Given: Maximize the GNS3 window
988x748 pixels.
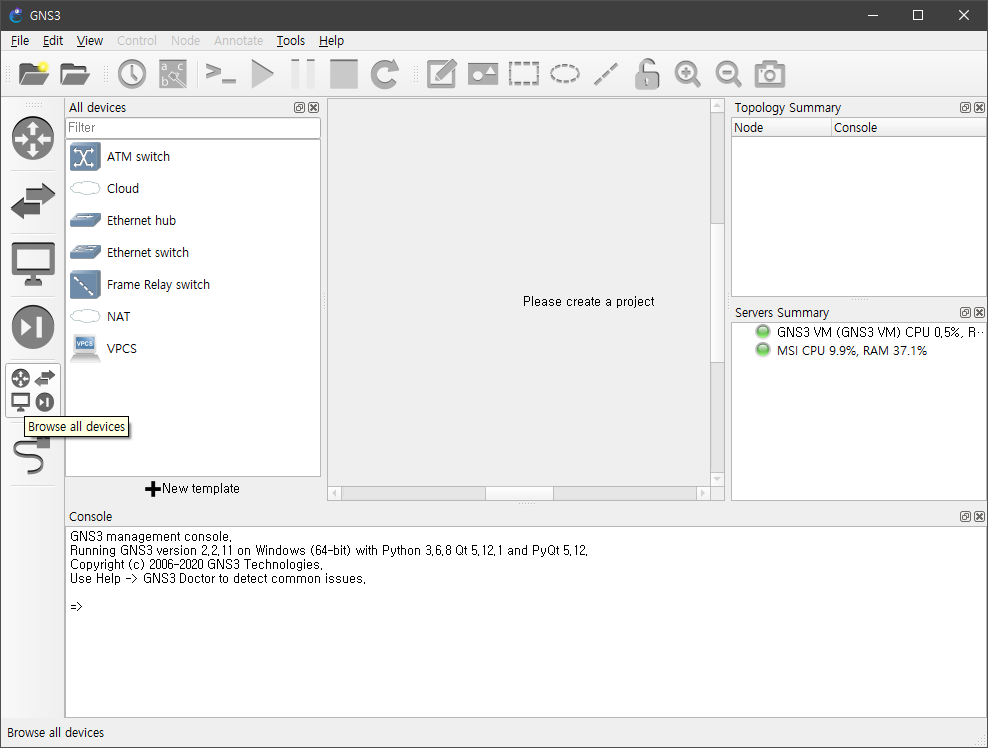Looking at the screenshot, I should (x=918, y=15).
